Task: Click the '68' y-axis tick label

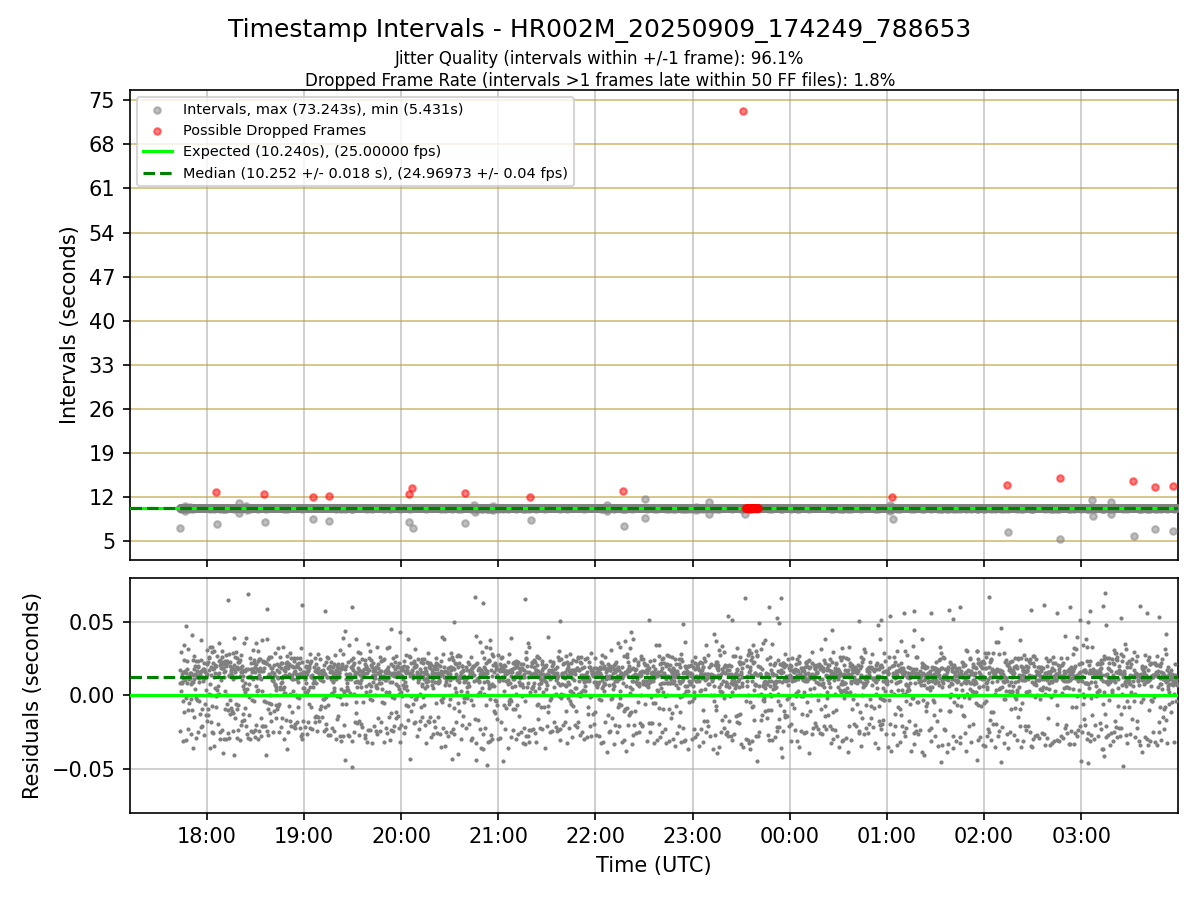Action: click(x=101, y=144)
